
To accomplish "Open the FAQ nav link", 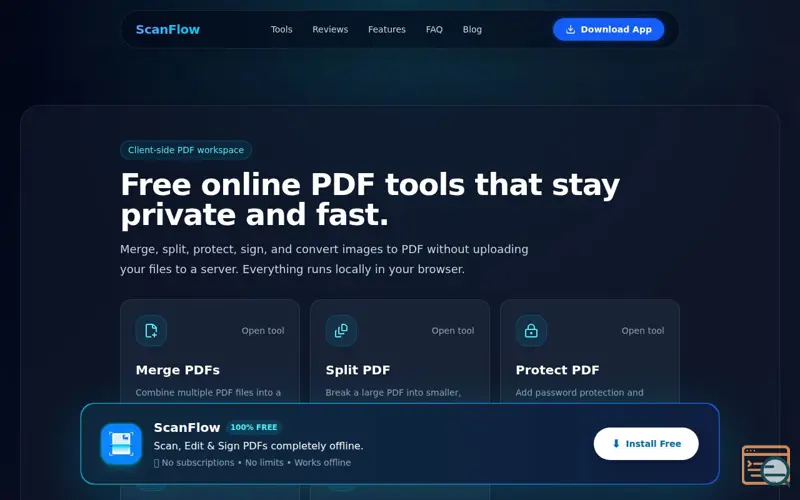I will (x=434, y=30).
